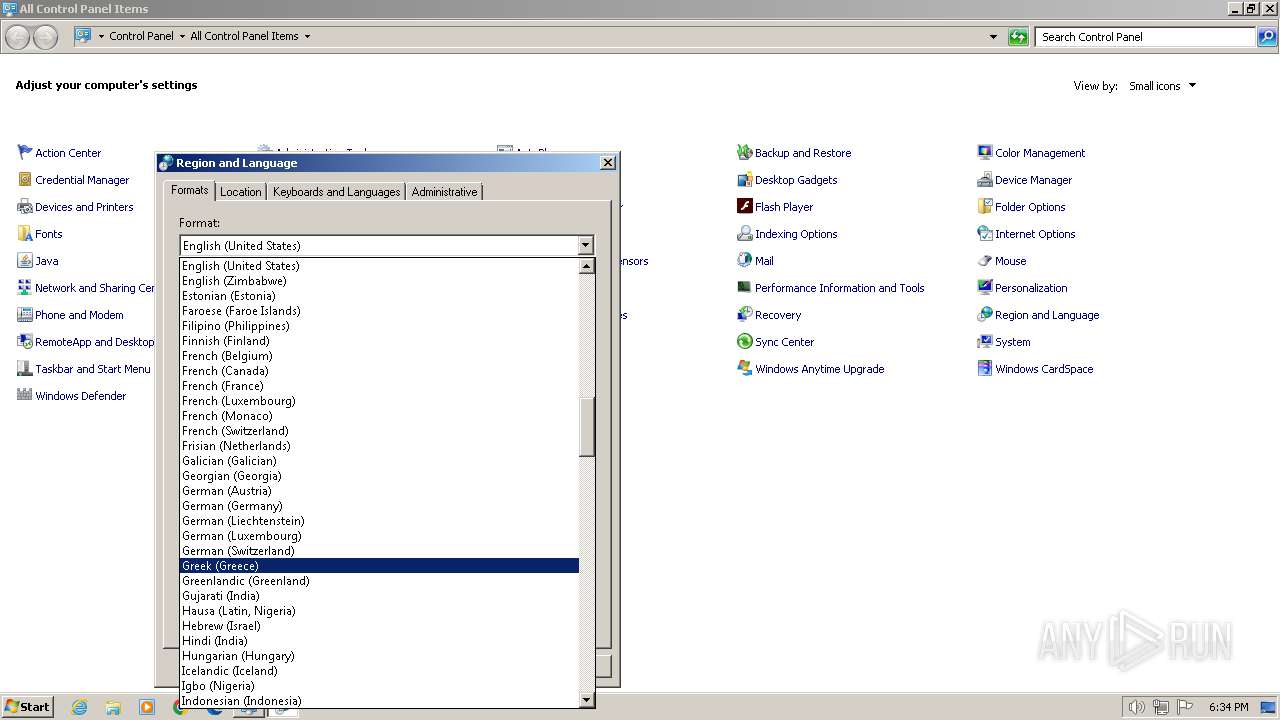This screenshot has width=1280, height=720.
Task: Select the Formats tab
Action: click(x=189, y=190)
